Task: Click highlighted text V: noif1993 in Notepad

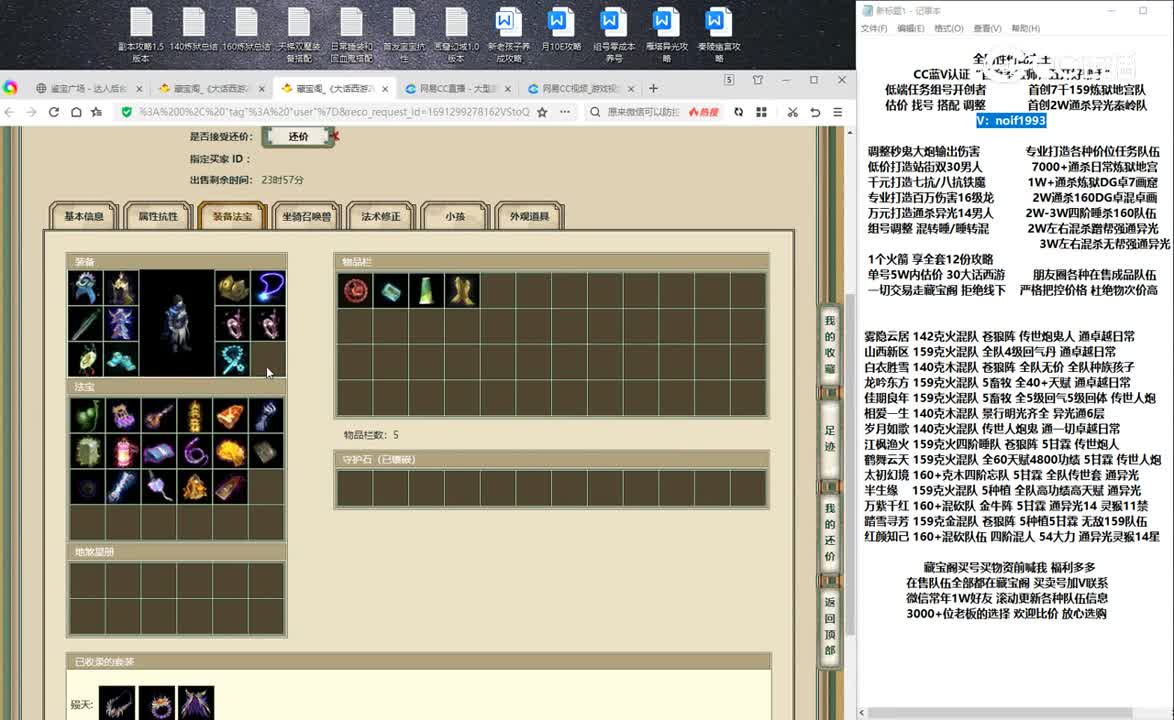Action: (x=1011, y=120)
